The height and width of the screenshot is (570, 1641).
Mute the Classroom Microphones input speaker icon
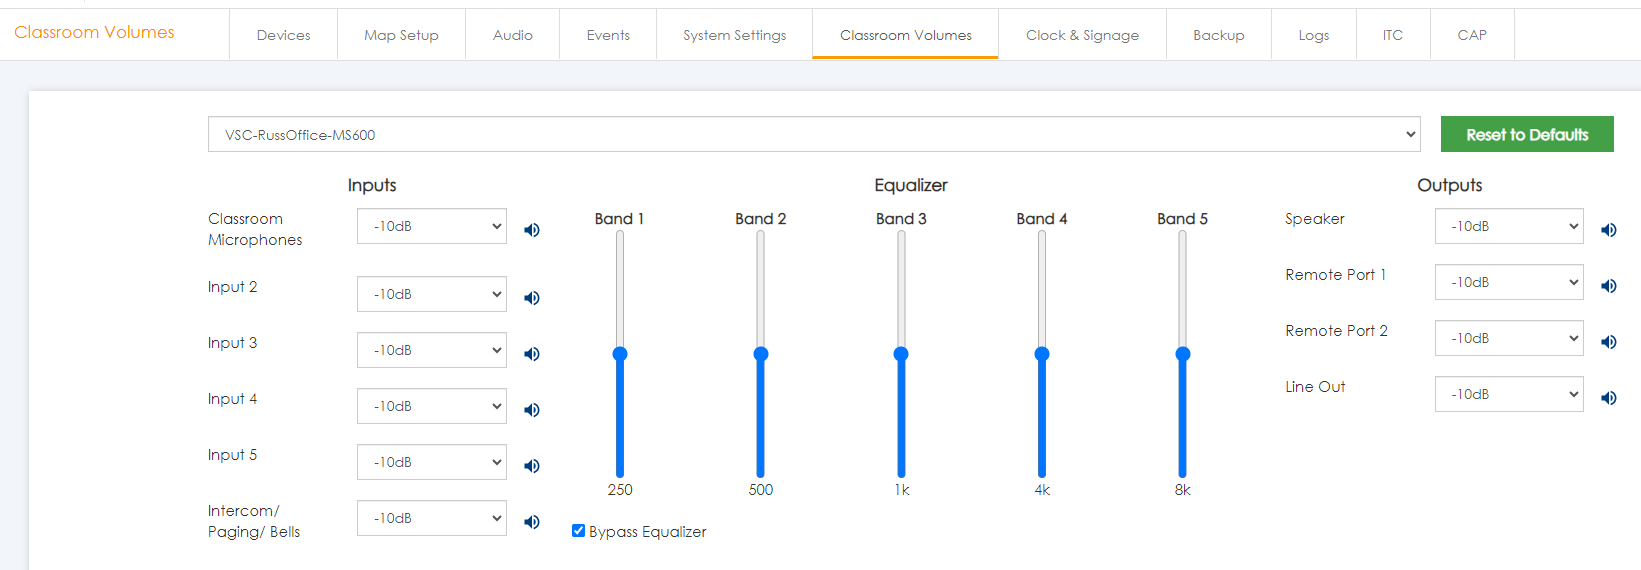click(532, 230)
